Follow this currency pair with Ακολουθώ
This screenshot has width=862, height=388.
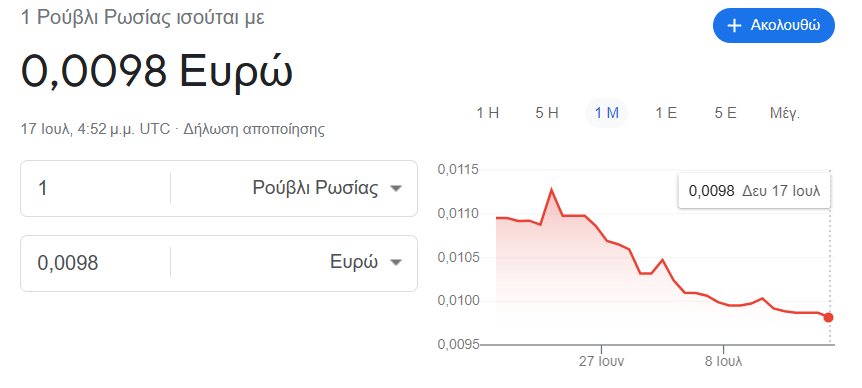pos(773,26)
